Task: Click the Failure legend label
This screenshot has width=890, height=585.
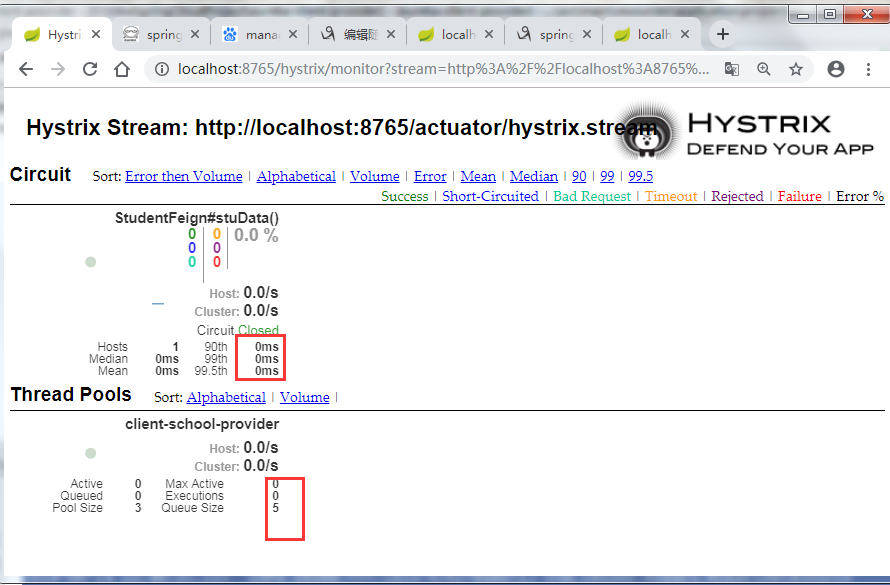Action: [800, 196]
